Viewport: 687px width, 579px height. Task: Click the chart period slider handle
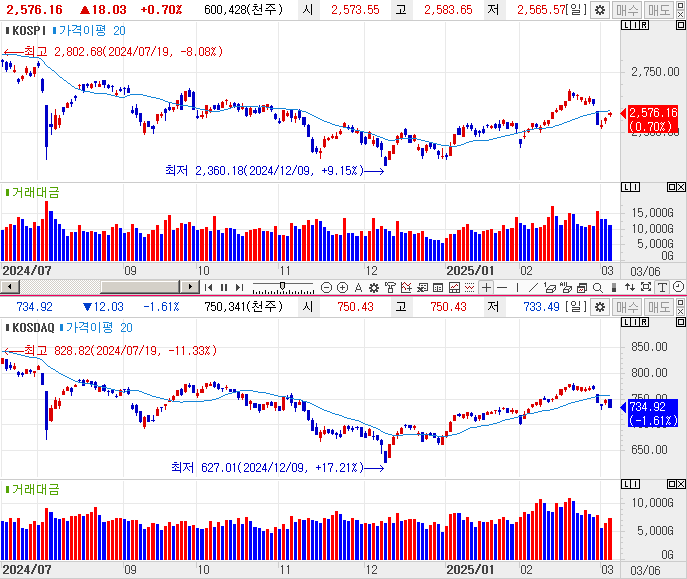point(283,286)
